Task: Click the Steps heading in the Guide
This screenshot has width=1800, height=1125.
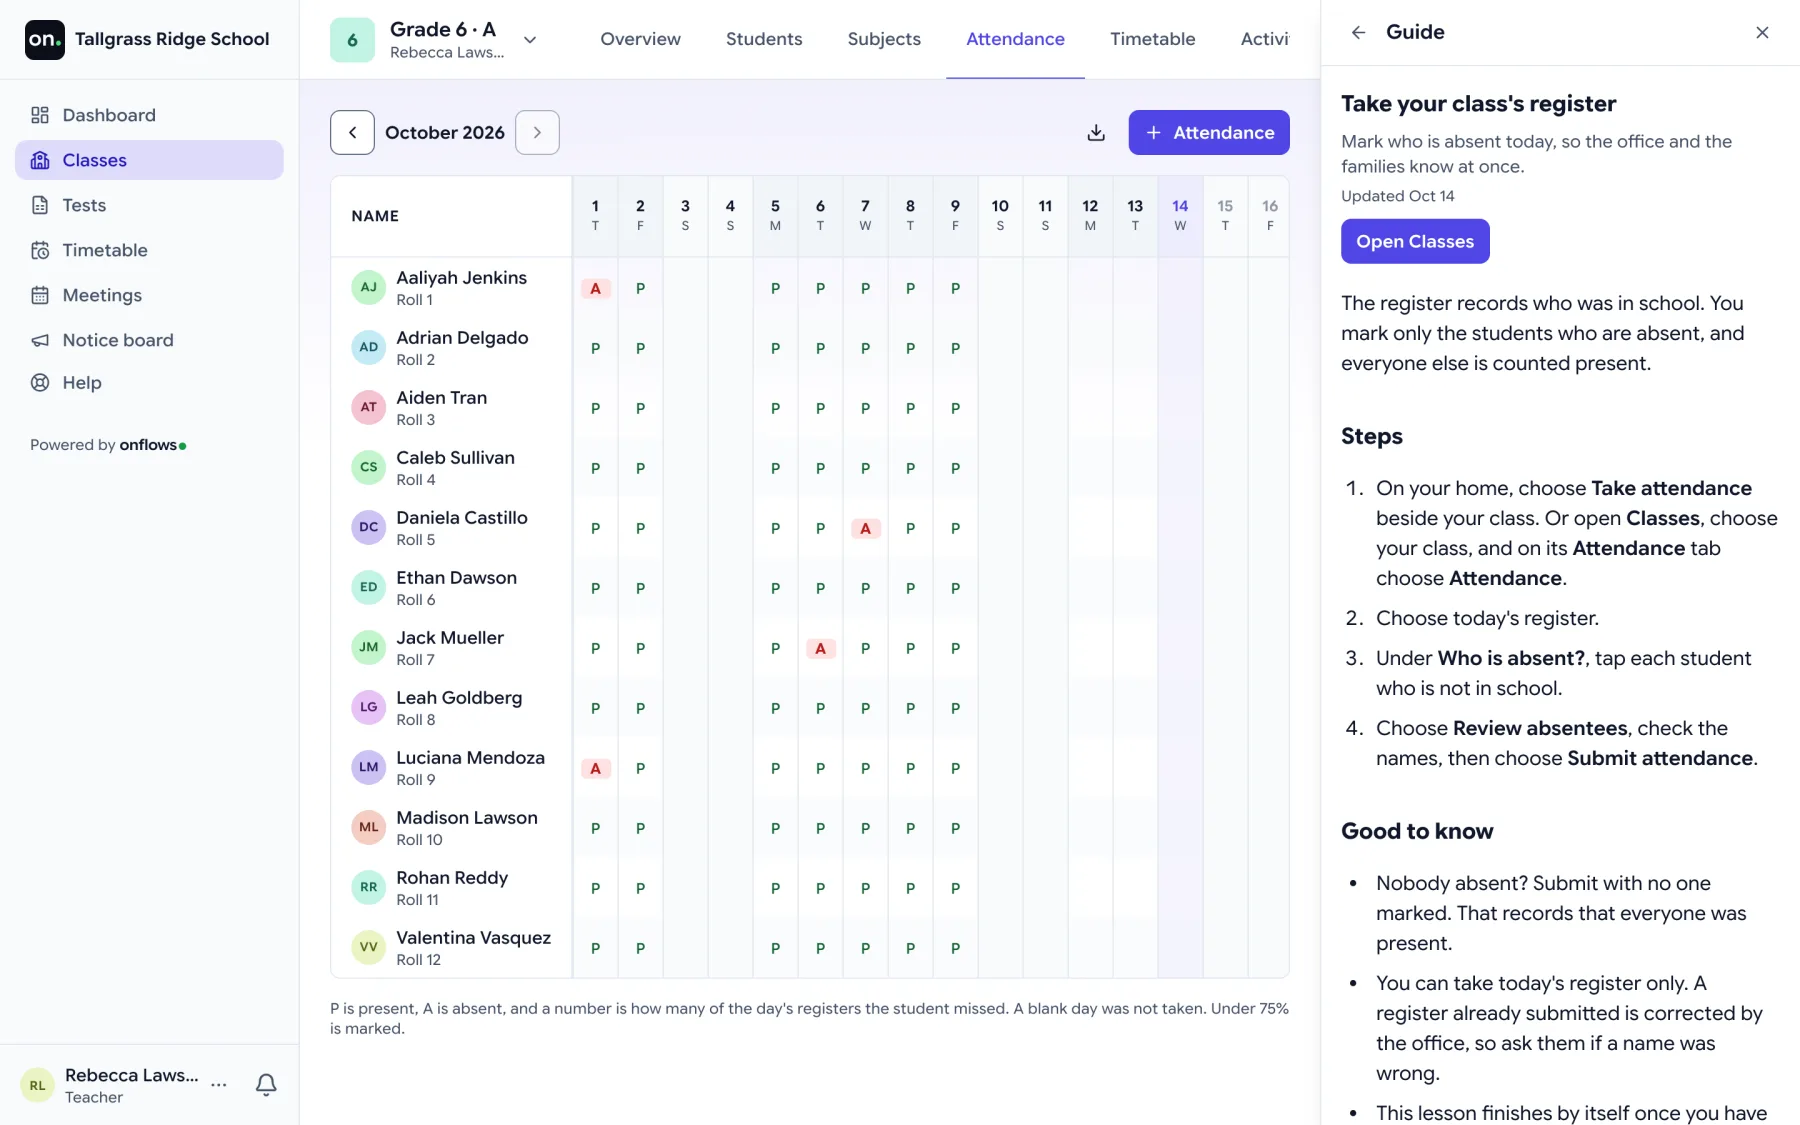Action: [1372, 436]
